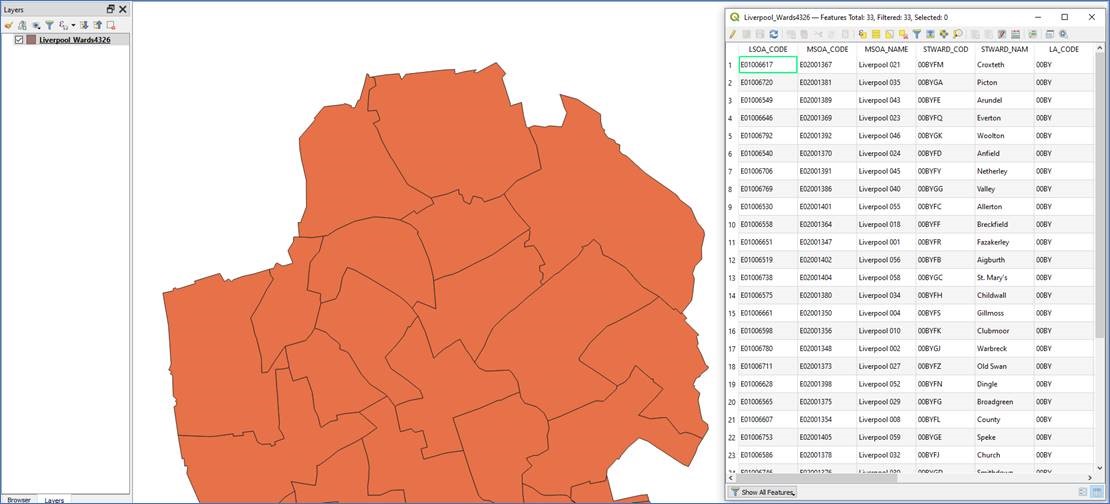Viewport: 1110px width, 504px height.
Task: Sort by MSOA_CODE column header
Action: [827, 50]
